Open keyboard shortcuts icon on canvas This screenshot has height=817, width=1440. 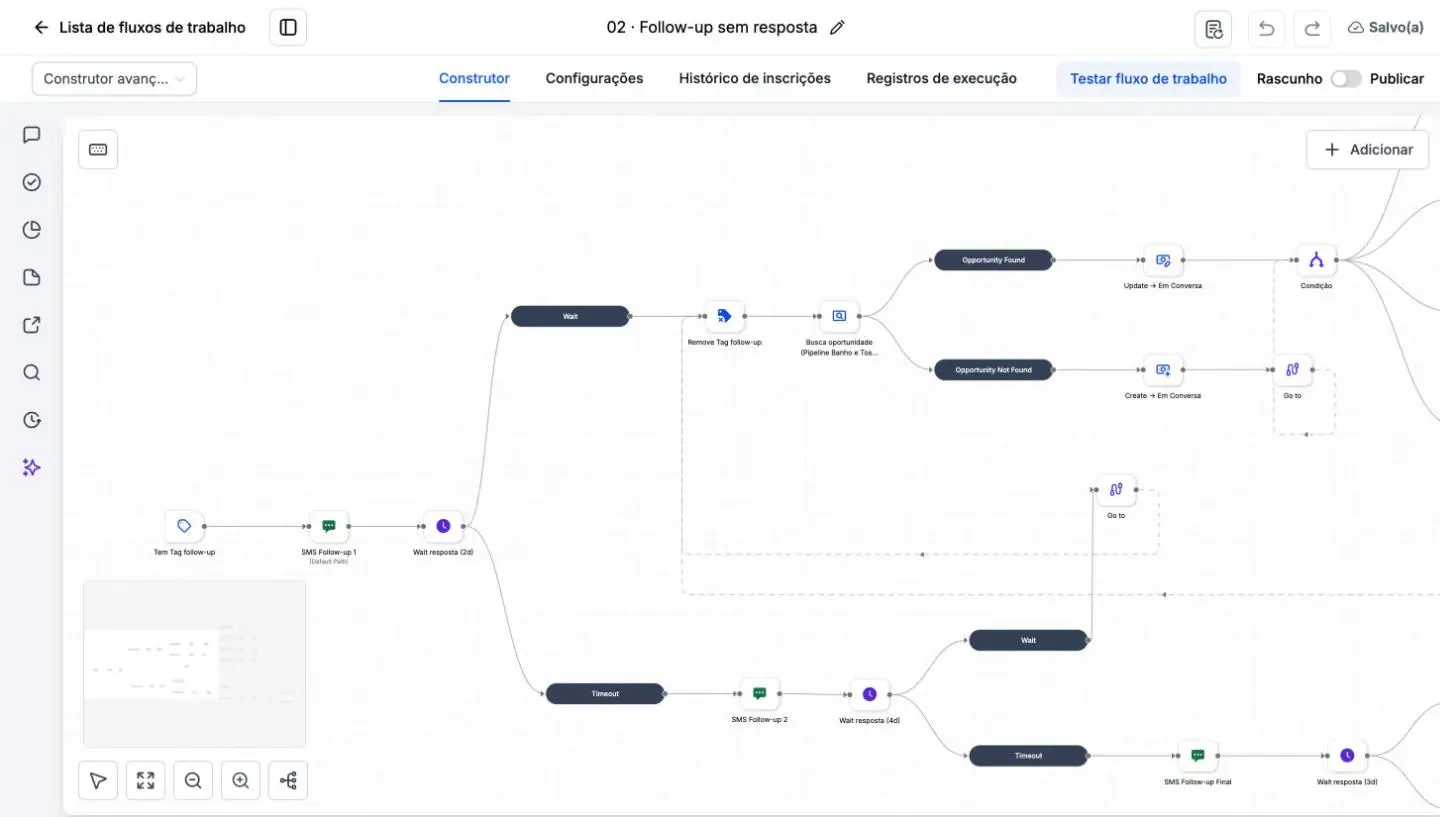(98, 149)
